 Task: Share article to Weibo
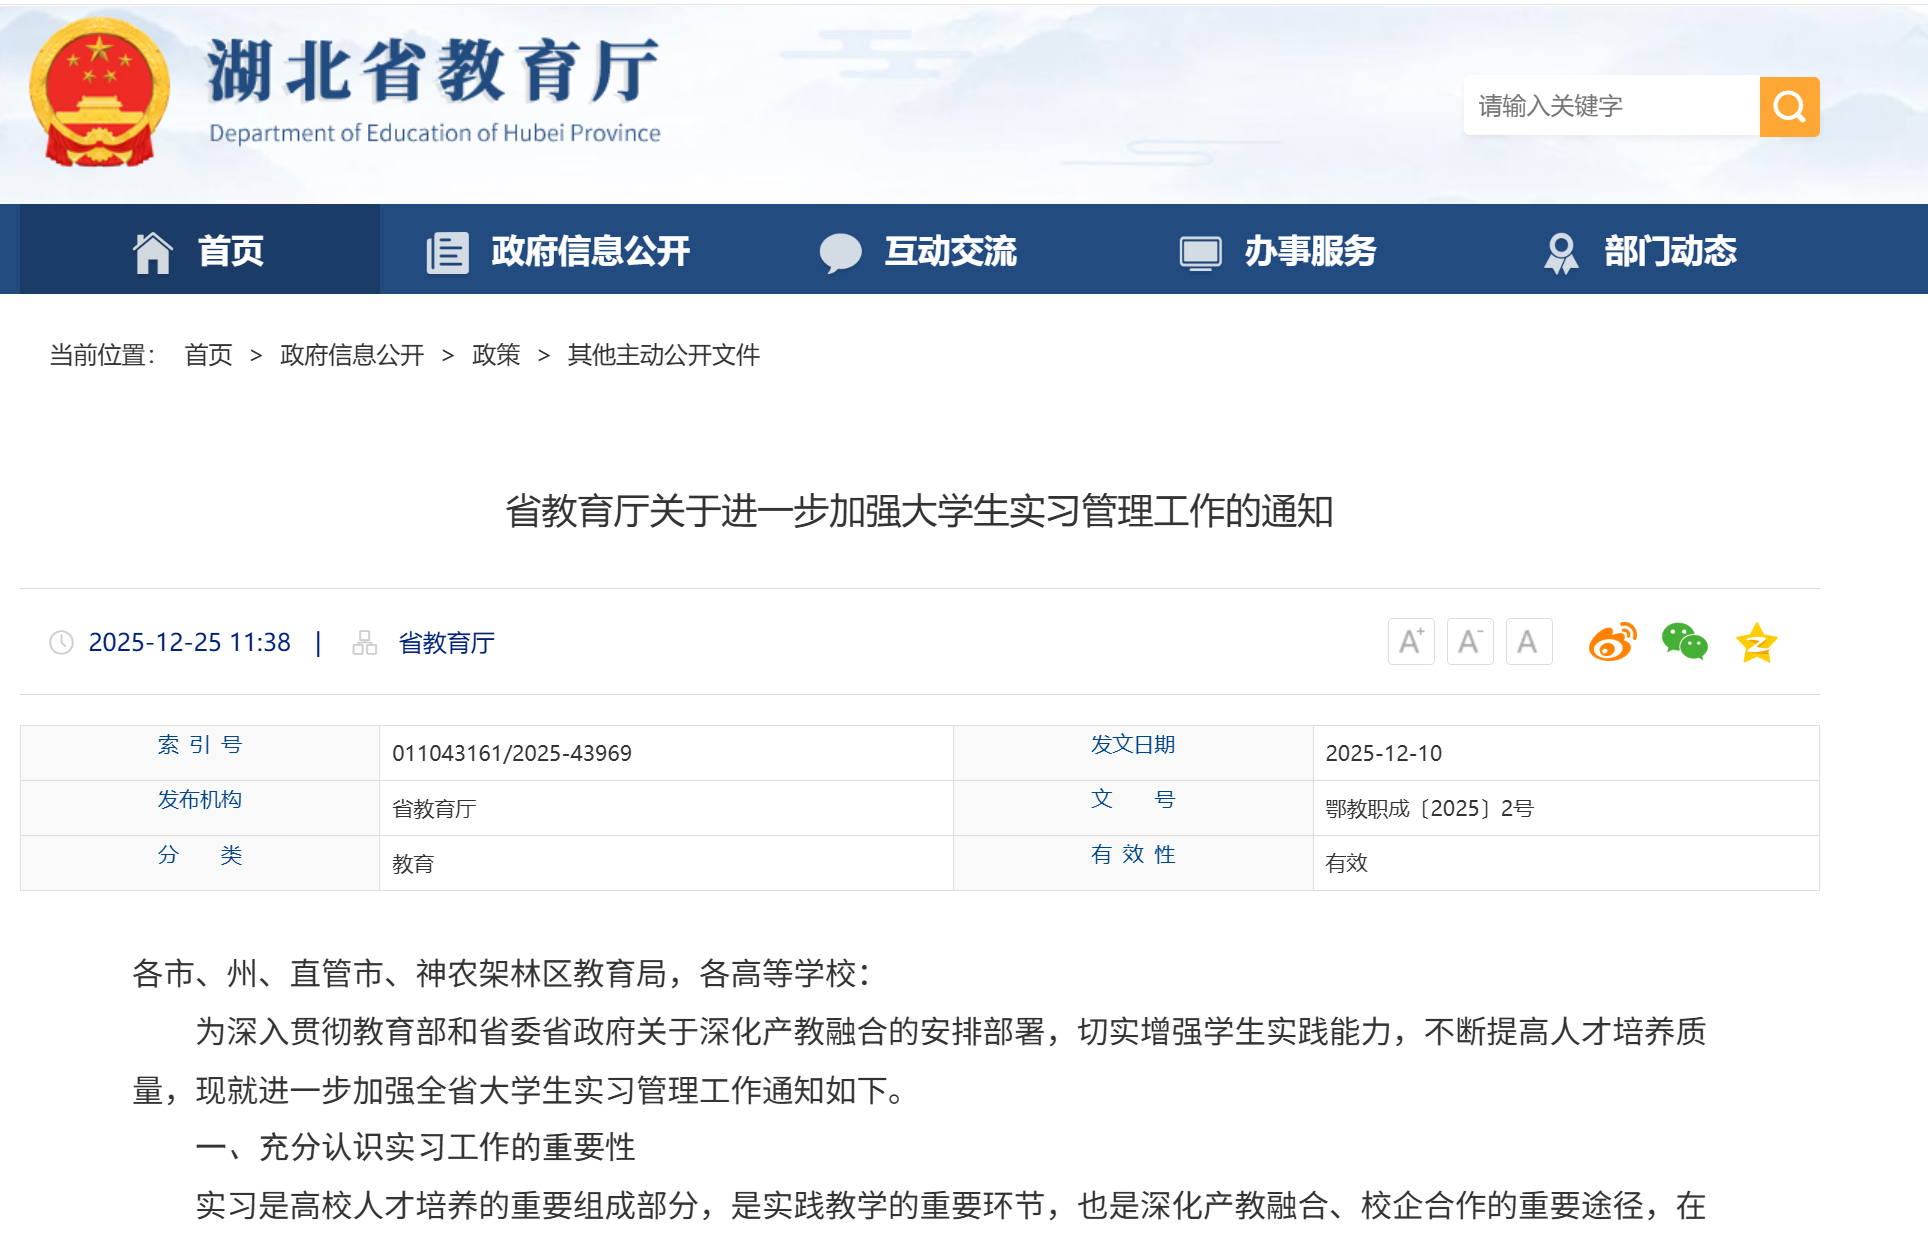(1612, 642)
